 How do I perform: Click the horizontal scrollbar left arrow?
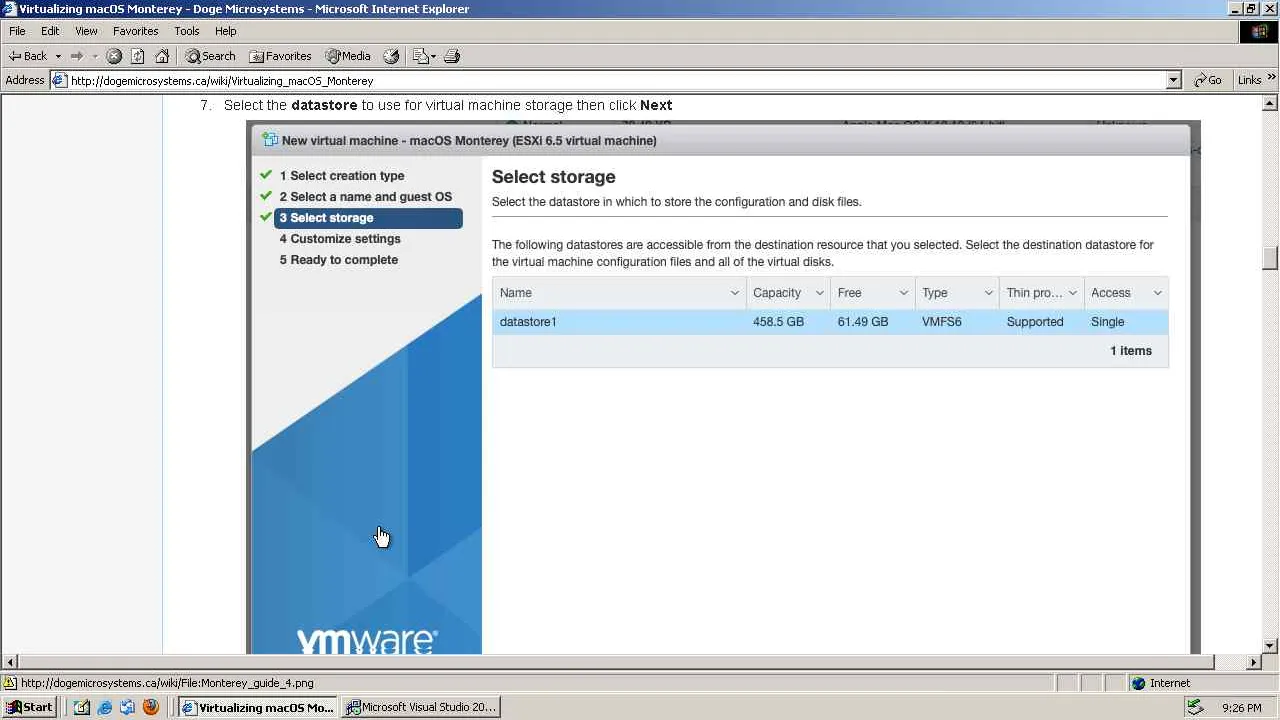click(x=9, y=662)
